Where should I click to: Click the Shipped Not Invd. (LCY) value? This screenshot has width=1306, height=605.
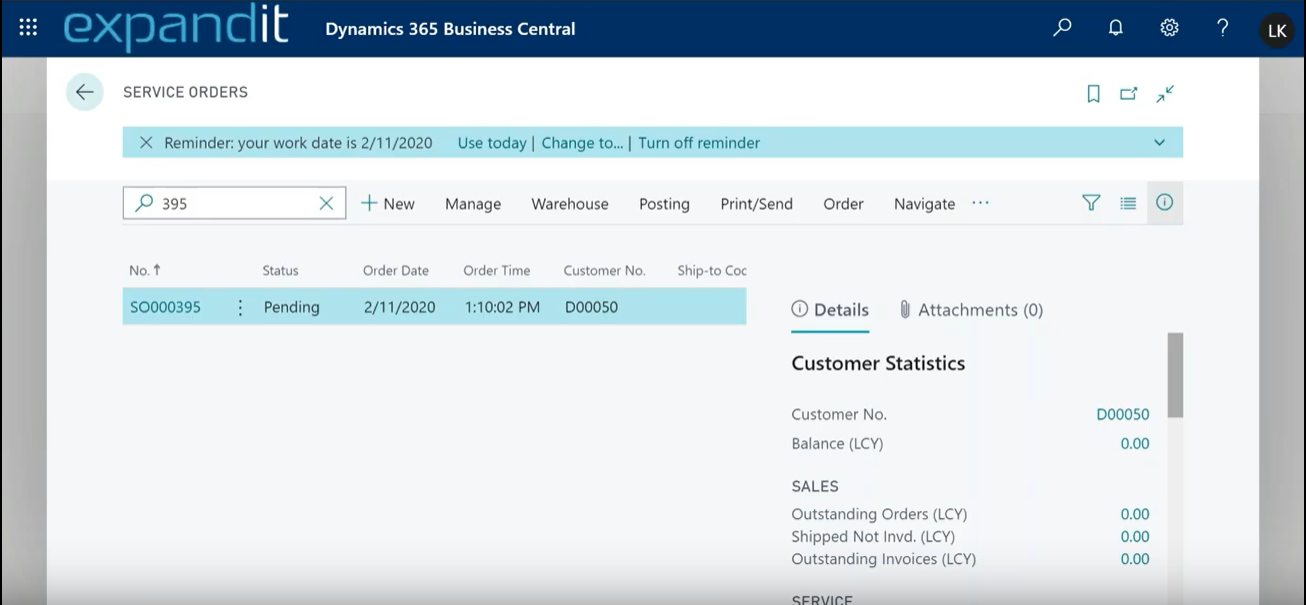pyautogui.click(x=1135, y=537)
